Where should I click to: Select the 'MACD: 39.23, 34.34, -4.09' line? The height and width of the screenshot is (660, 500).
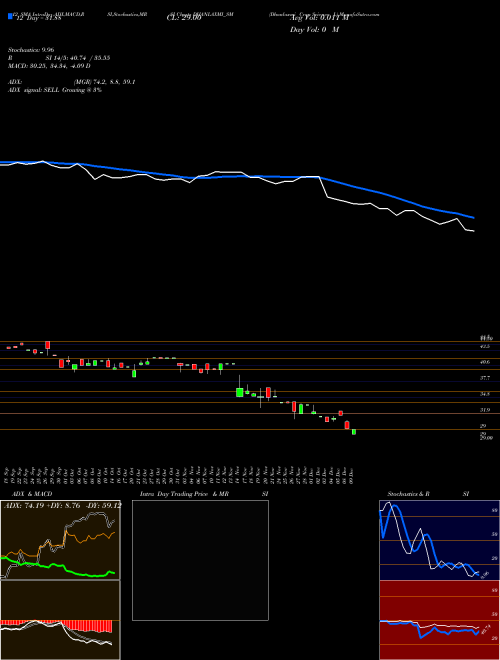point(49,66)
